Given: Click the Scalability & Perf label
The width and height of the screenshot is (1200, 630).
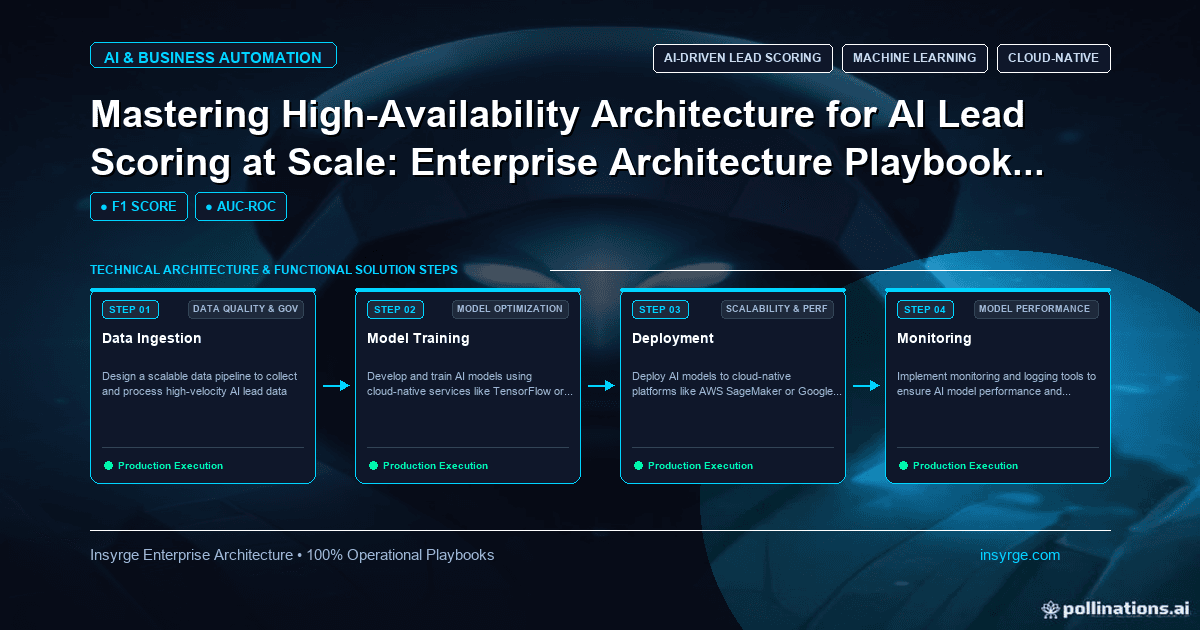Looking at the screenshot, I should click(778, 309).
